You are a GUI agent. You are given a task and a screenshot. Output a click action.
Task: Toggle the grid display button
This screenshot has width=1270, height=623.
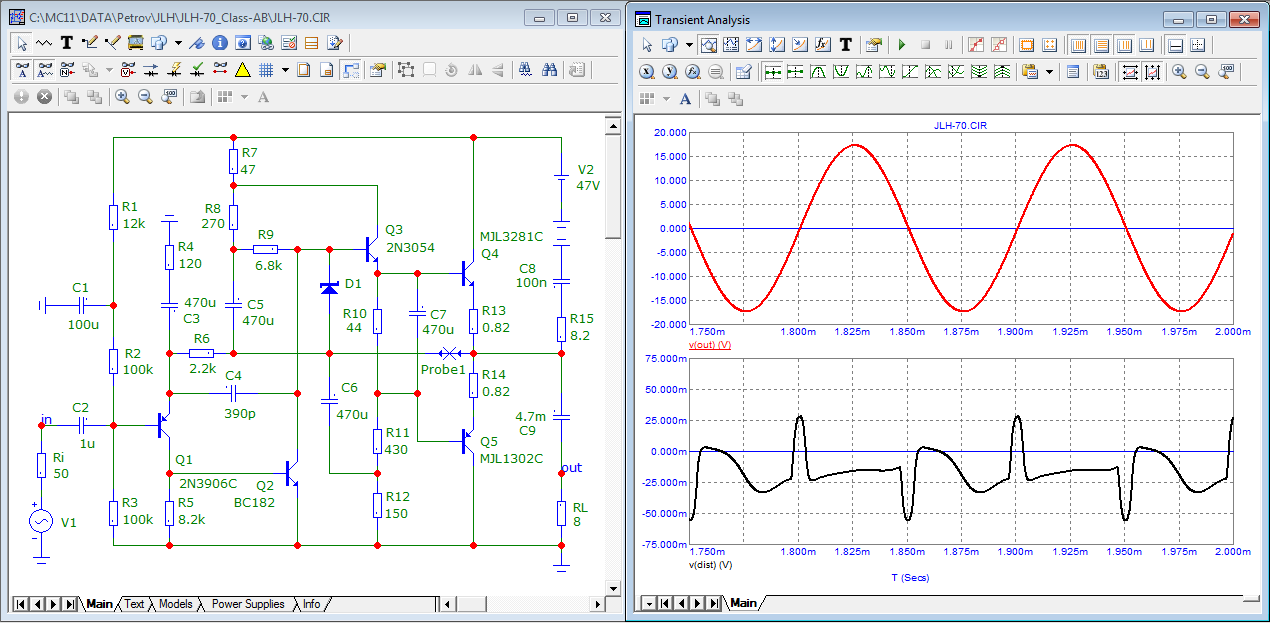(x=267, y=70)
